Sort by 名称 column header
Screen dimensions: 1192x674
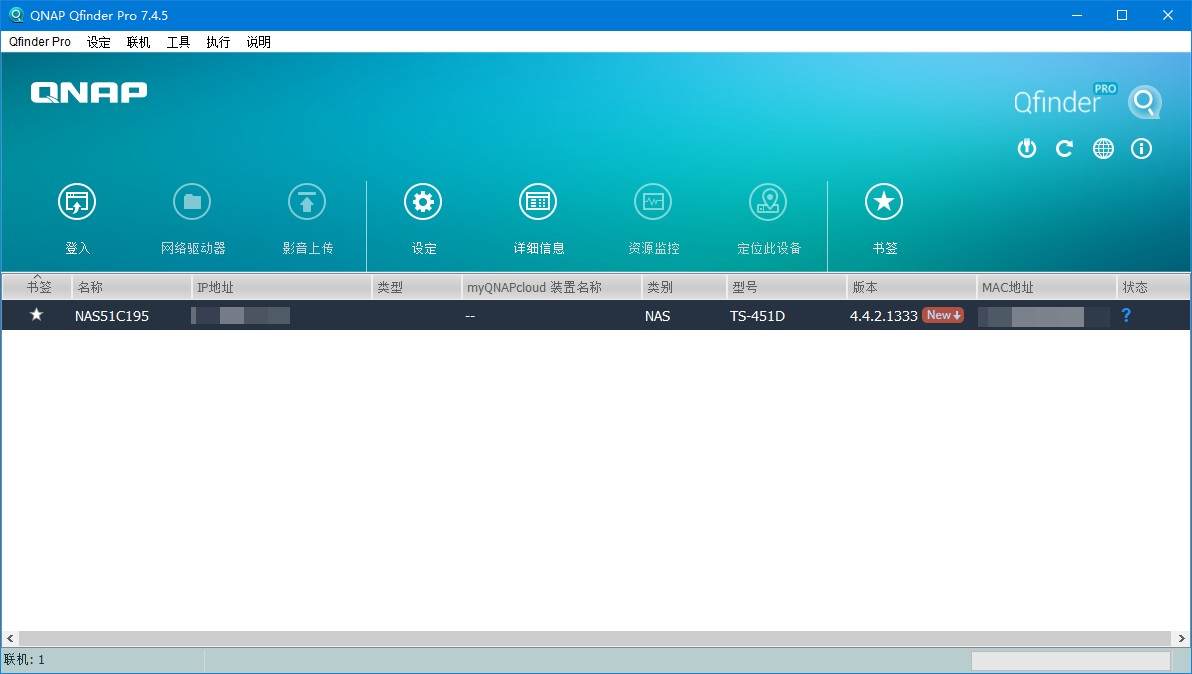pos(132,287)
